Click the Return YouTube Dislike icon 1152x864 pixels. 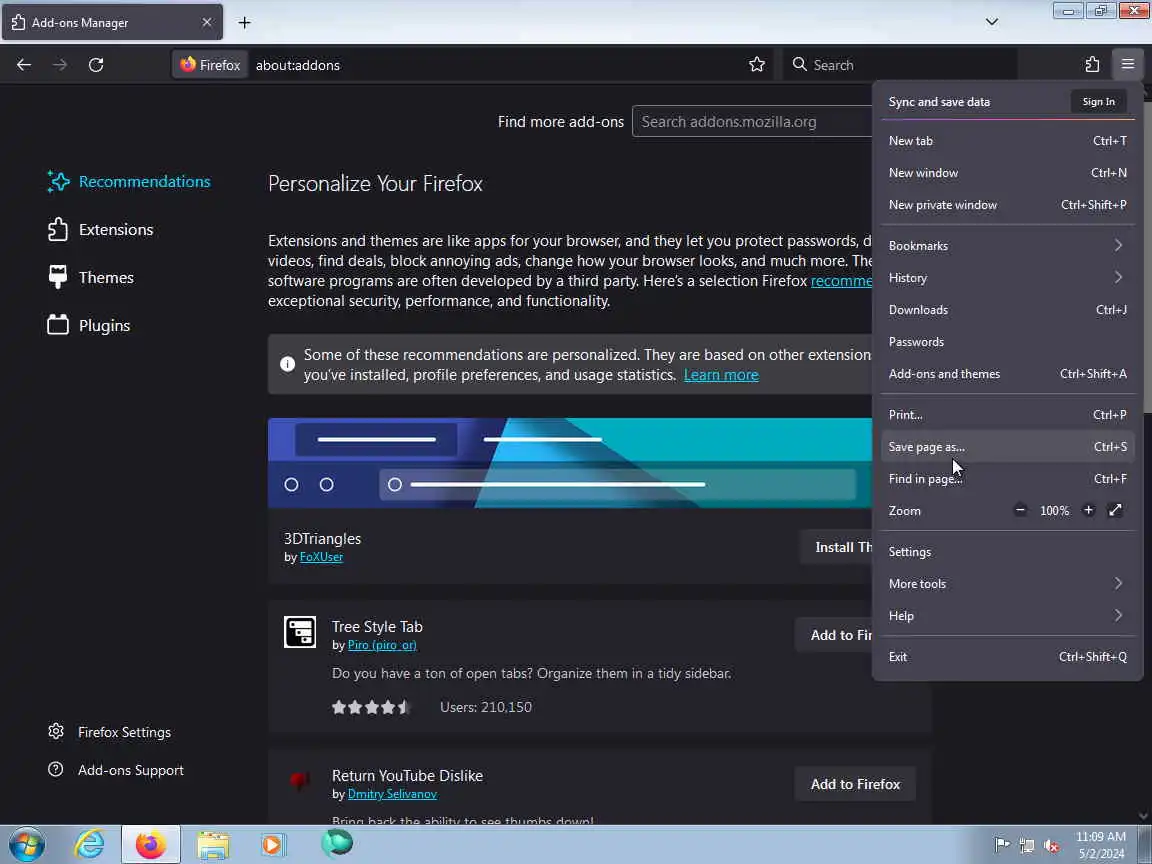click(x=300, y=780)
